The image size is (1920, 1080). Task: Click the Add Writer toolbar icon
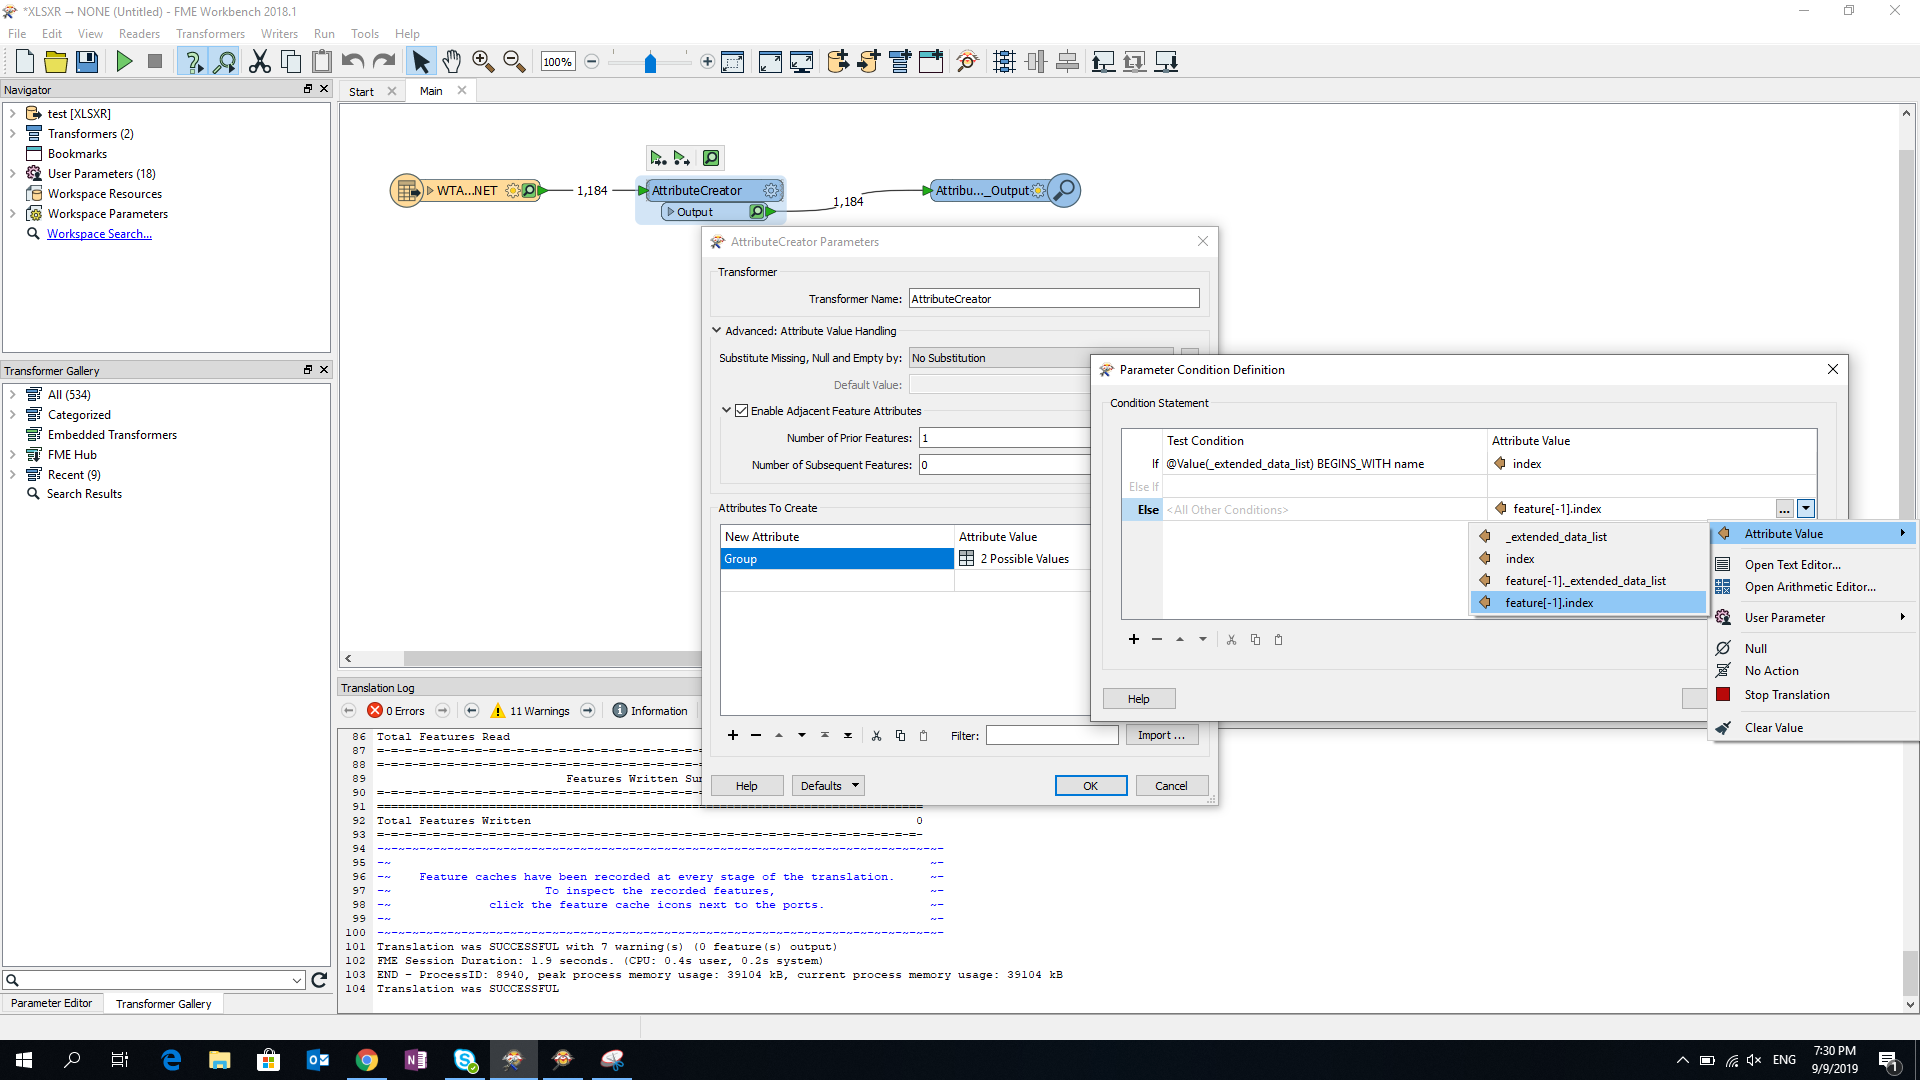(869, 62)
